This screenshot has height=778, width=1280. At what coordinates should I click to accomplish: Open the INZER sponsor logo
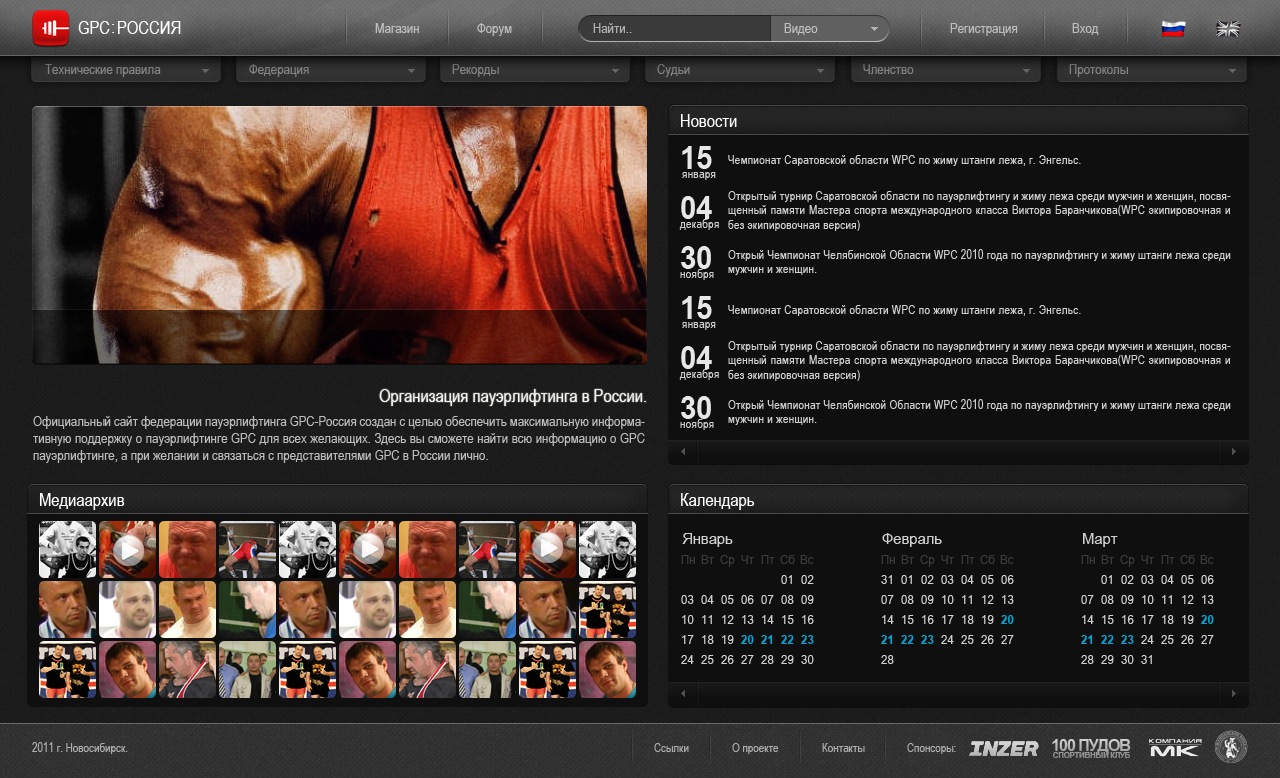click(x=1003, y=748)
